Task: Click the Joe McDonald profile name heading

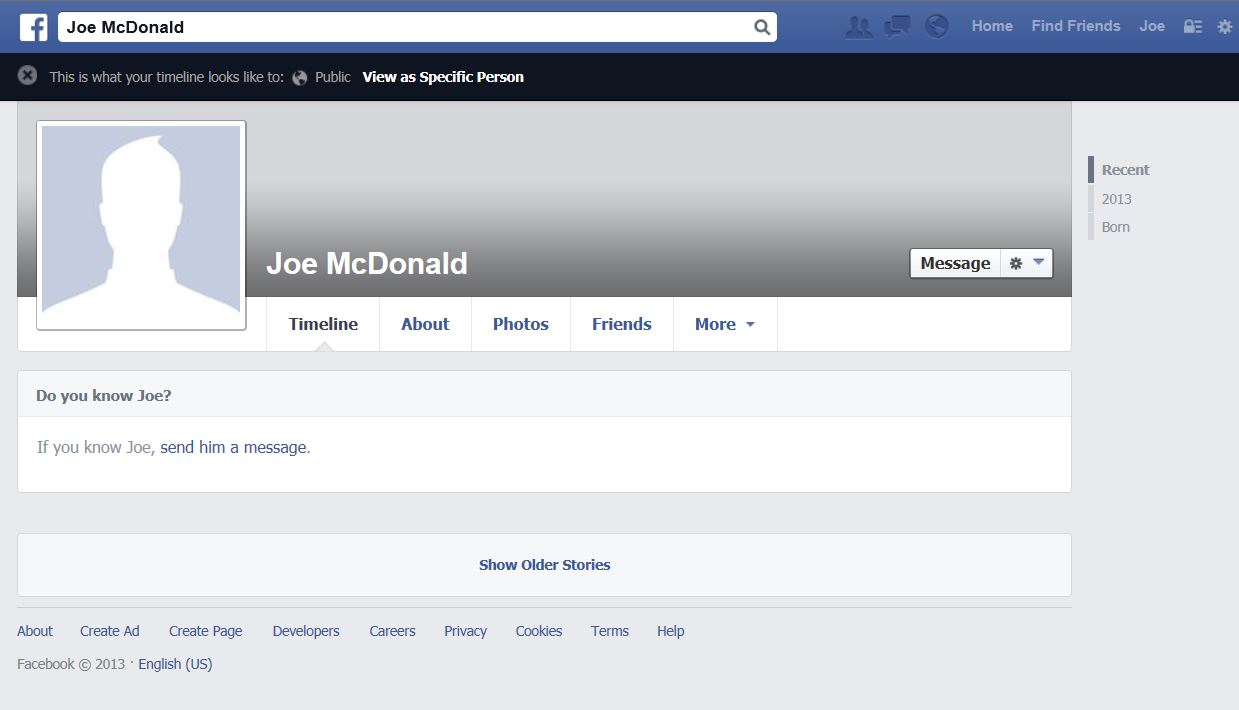Action: tap(367, 263)
